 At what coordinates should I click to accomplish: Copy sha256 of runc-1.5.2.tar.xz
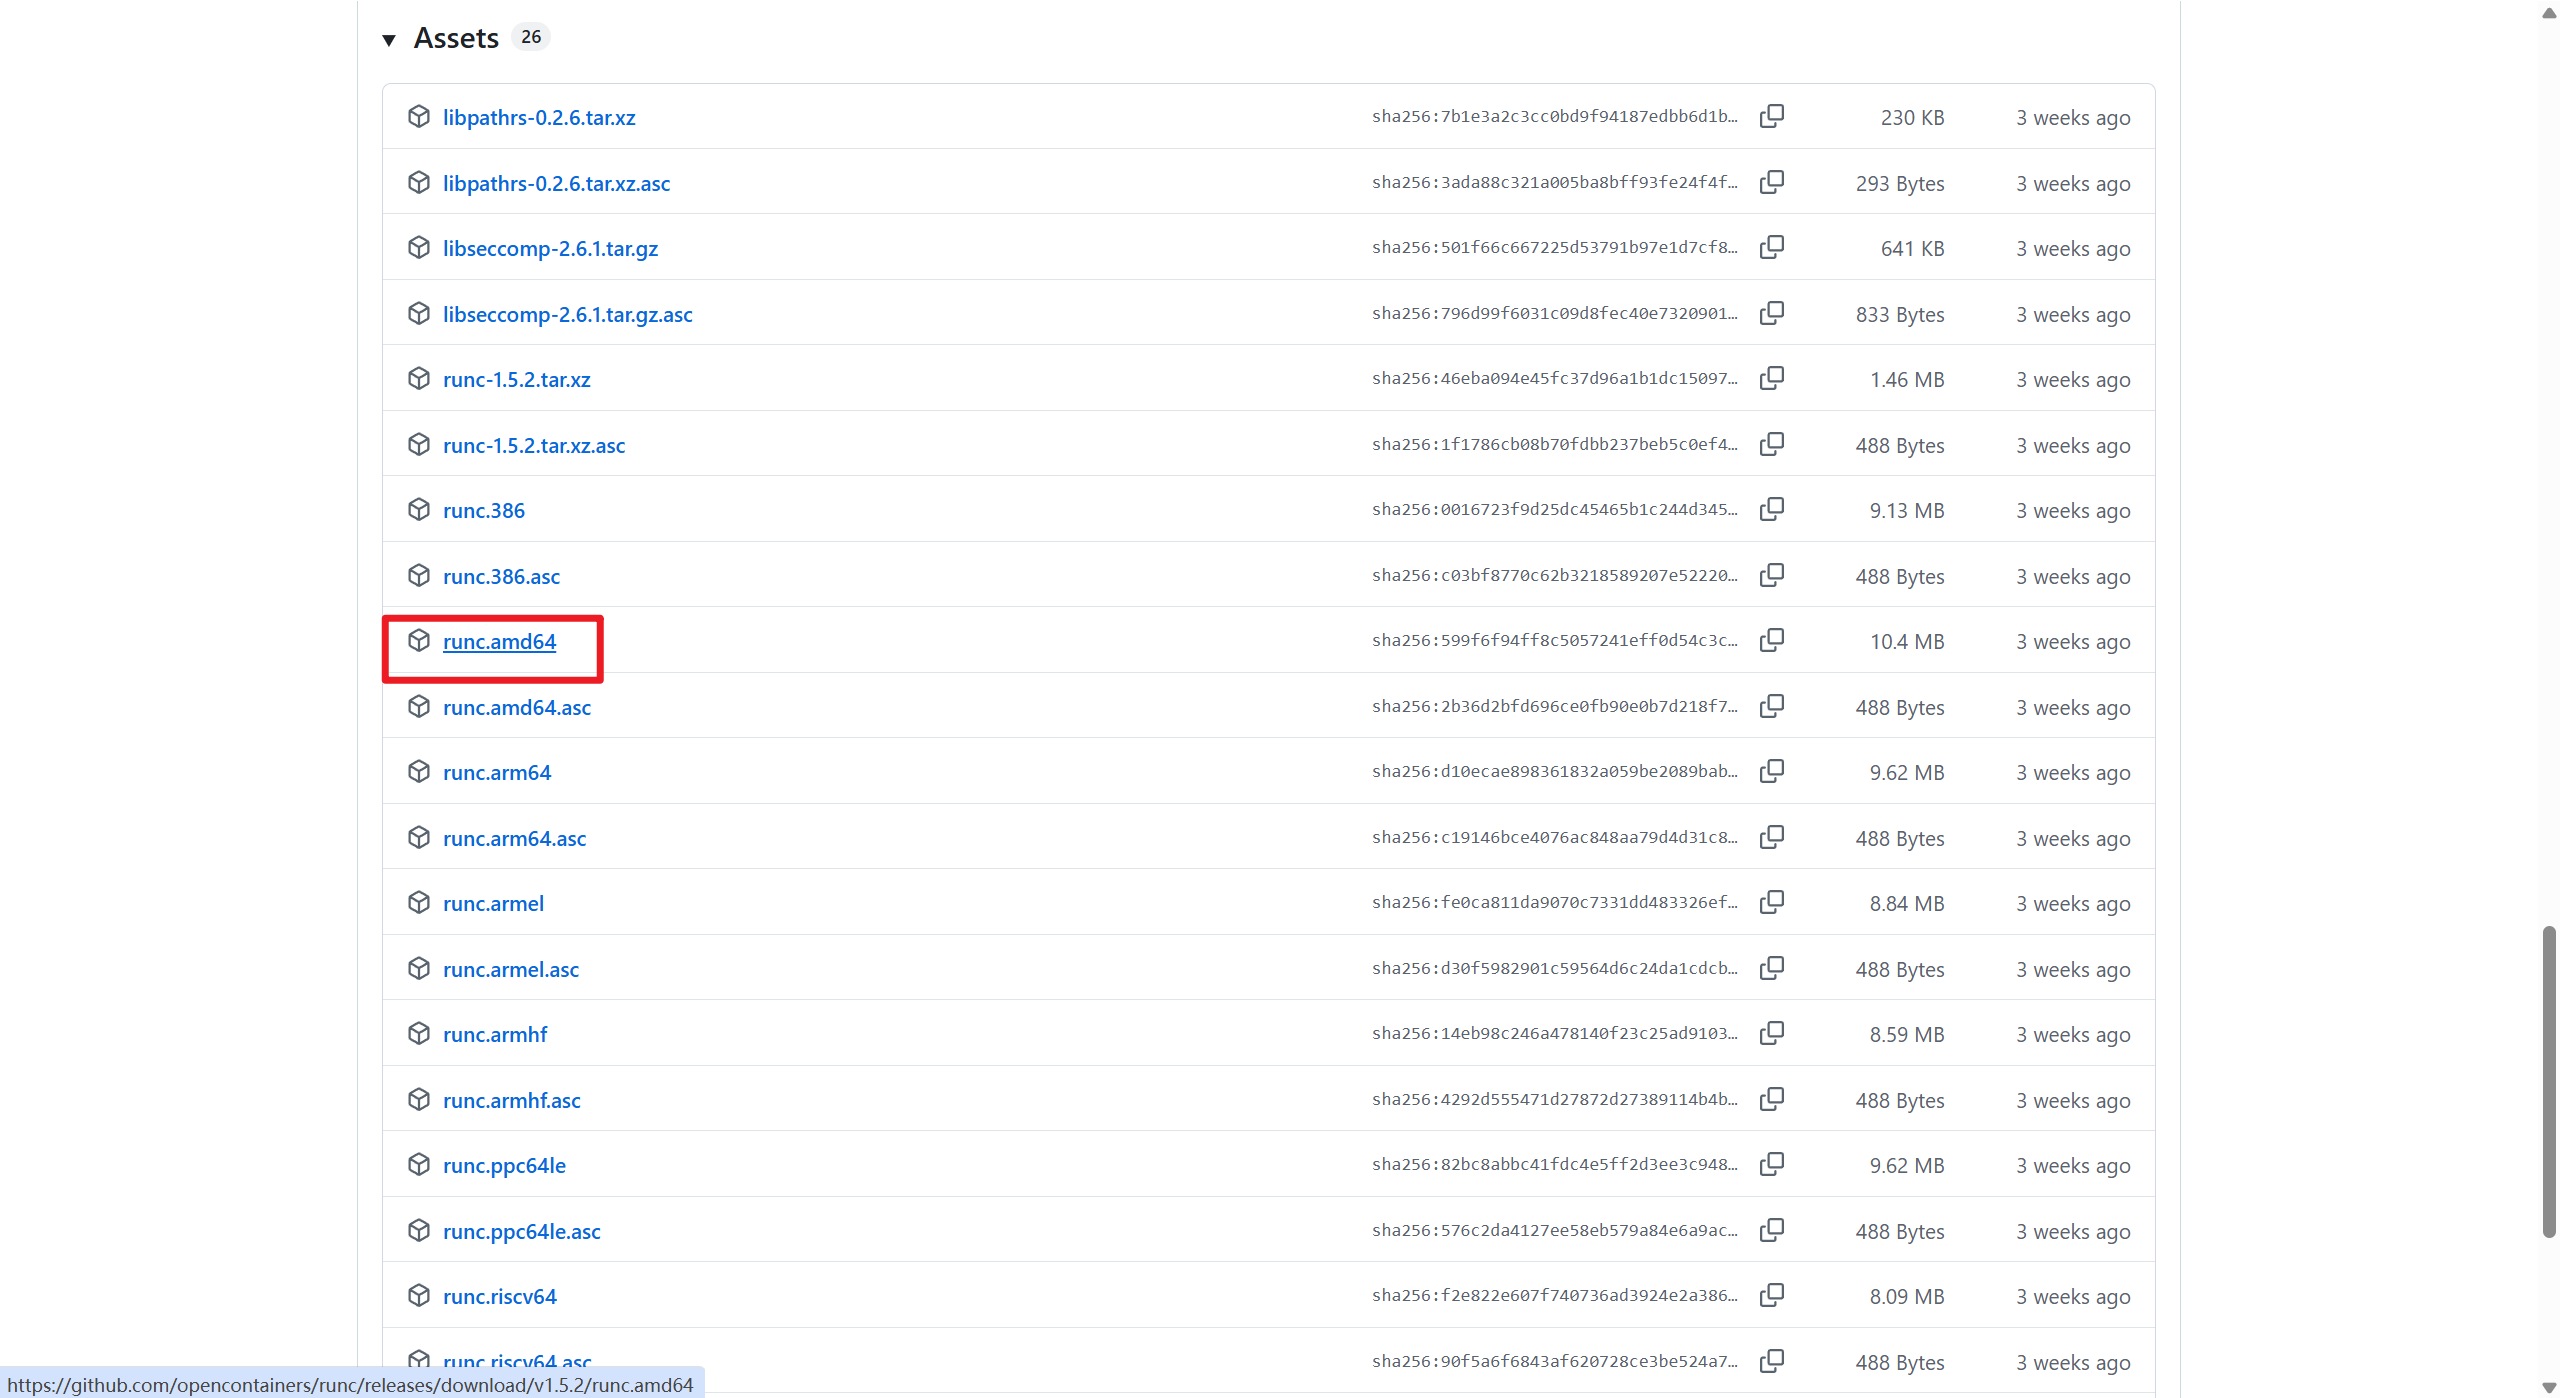point(1771,378)
